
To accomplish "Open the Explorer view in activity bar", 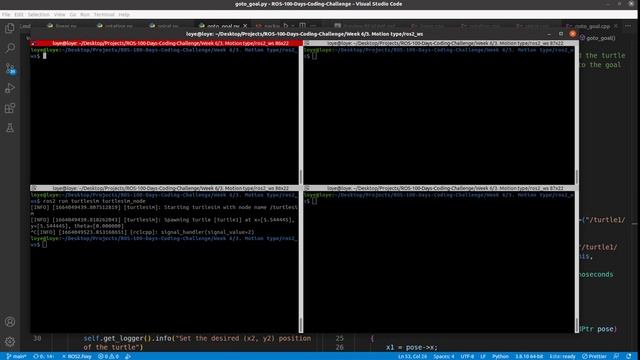I will tap(10, 28).
